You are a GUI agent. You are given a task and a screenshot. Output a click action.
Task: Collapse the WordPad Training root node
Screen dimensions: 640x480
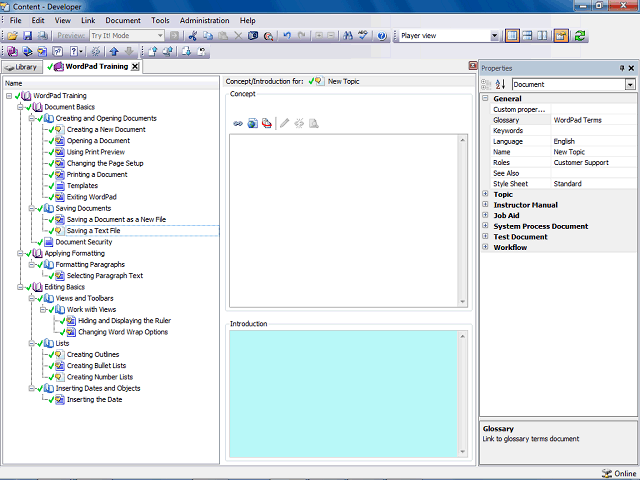tap(9, 96)
